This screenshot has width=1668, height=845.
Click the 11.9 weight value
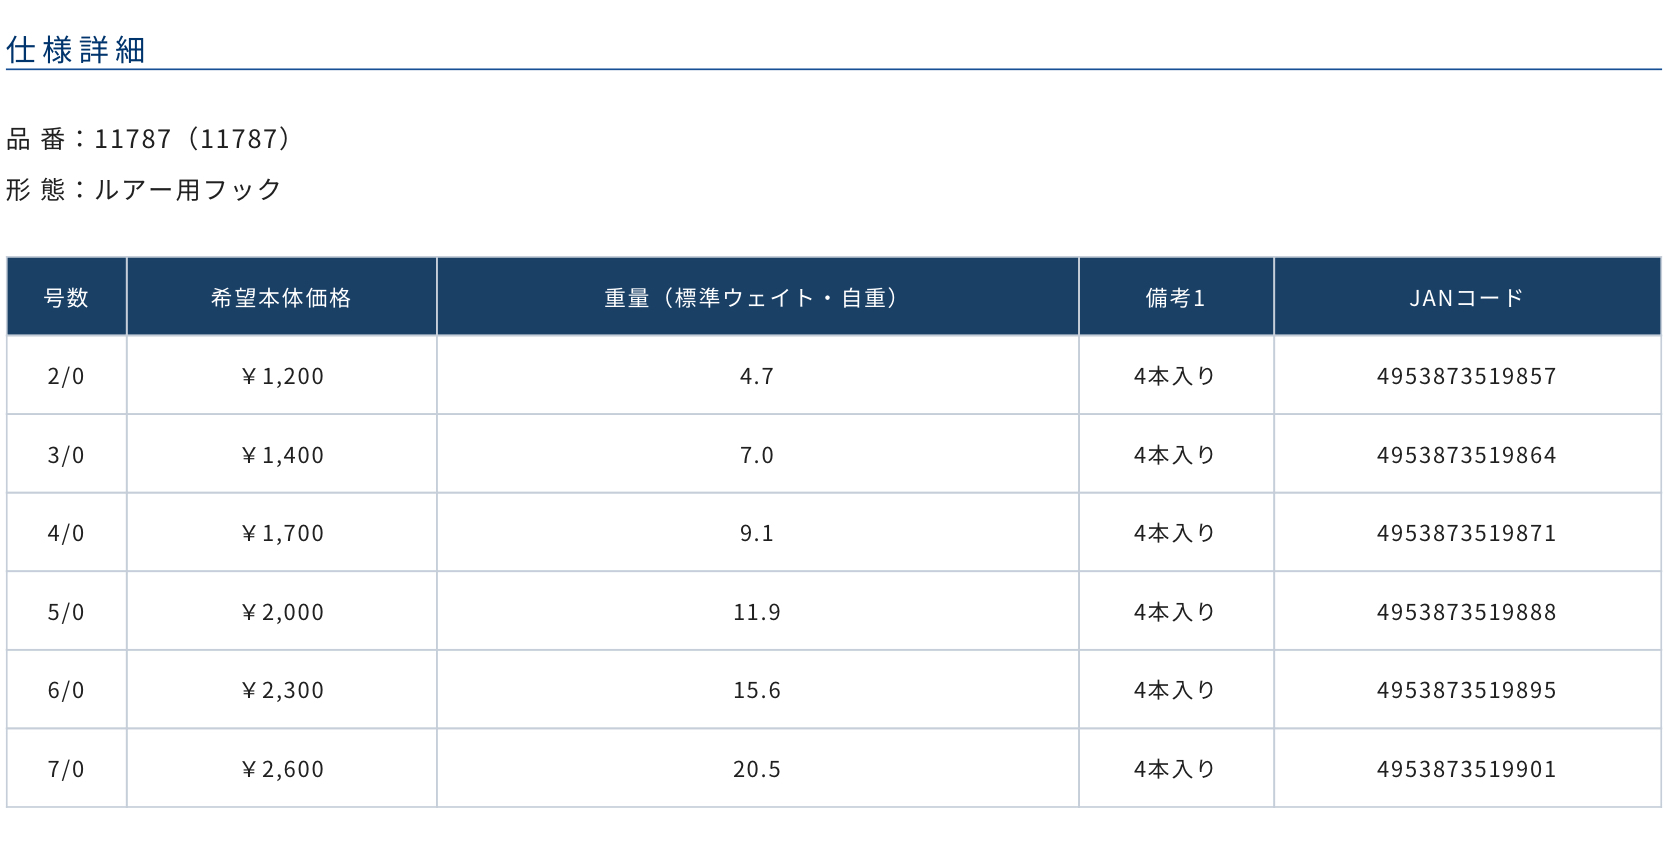coord(756,613)
